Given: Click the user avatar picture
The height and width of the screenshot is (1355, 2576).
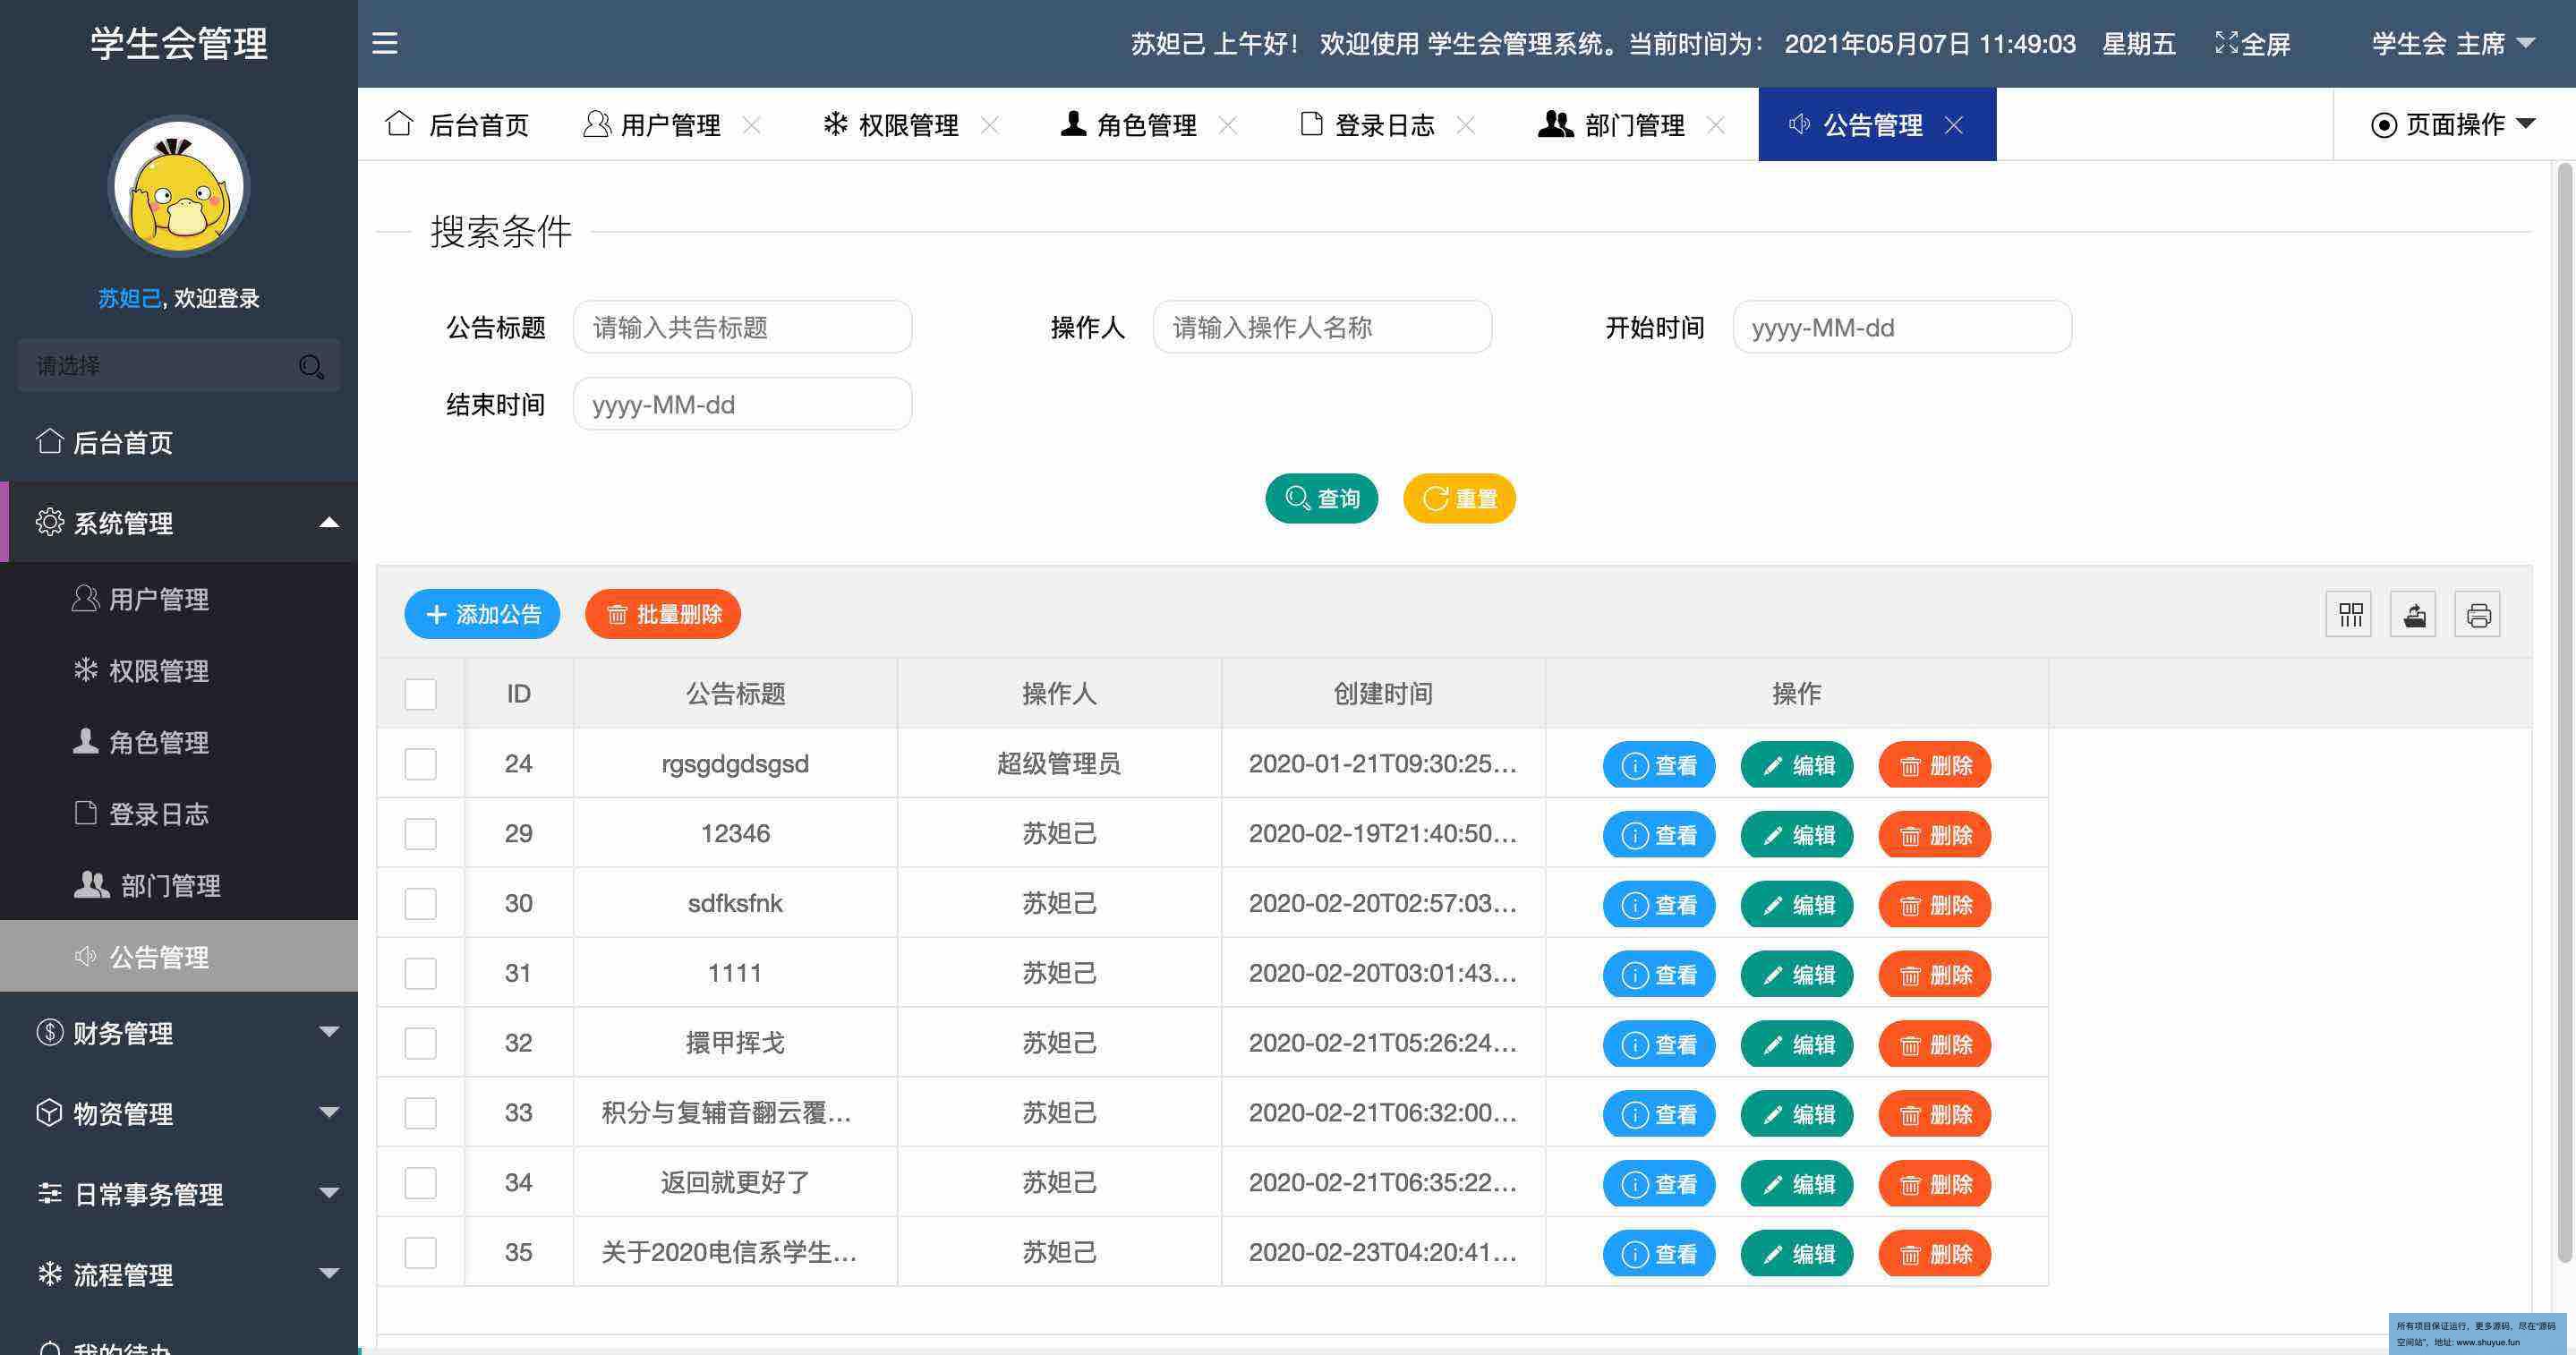Looking at the screenshot, I should coord(179,187).
